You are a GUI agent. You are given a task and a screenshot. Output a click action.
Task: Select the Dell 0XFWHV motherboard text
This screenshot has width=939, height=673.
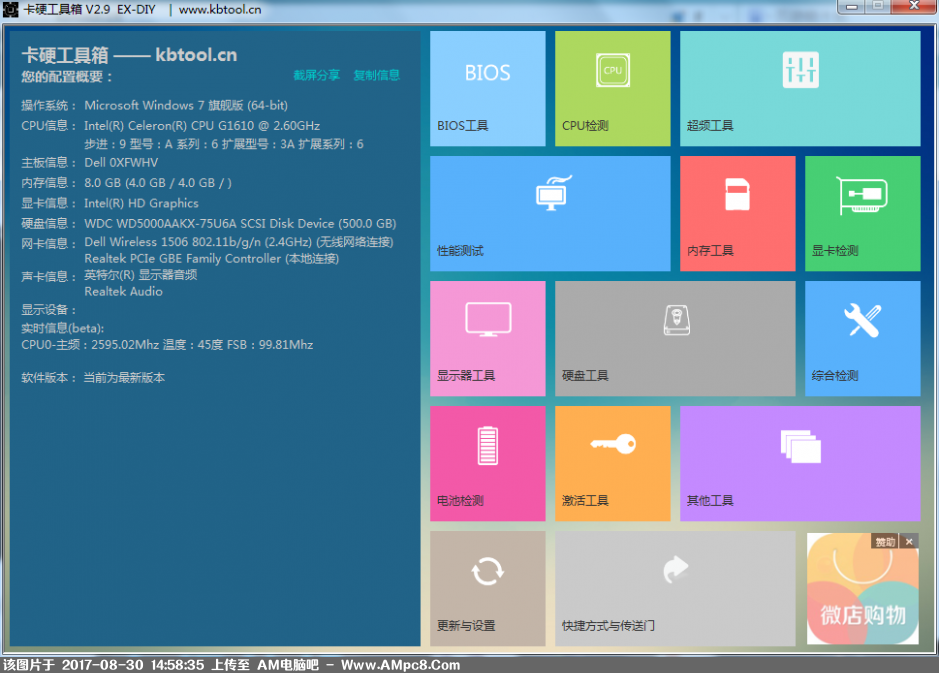(x=121, y=163)
